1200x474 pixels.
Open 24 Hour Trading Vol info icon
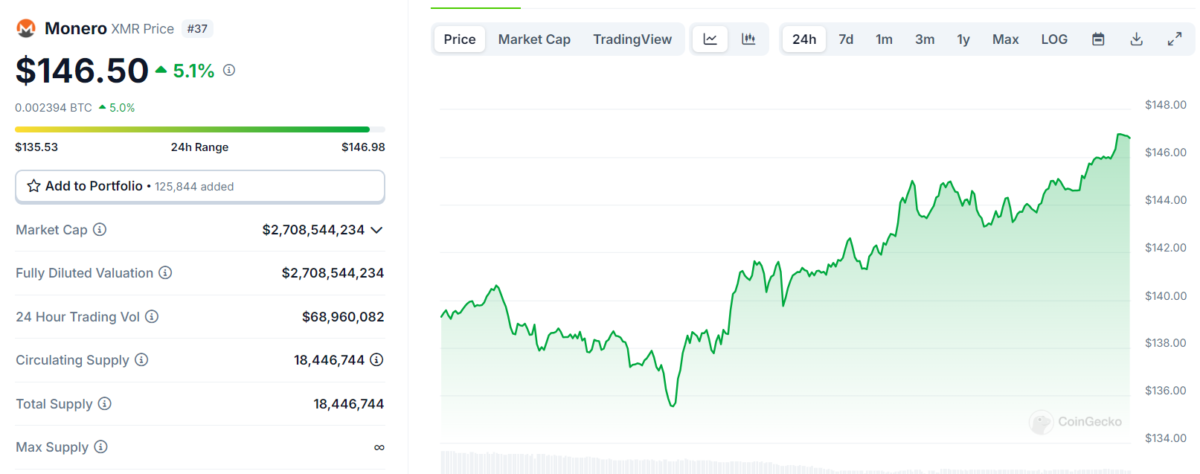[x=152, y=316]
